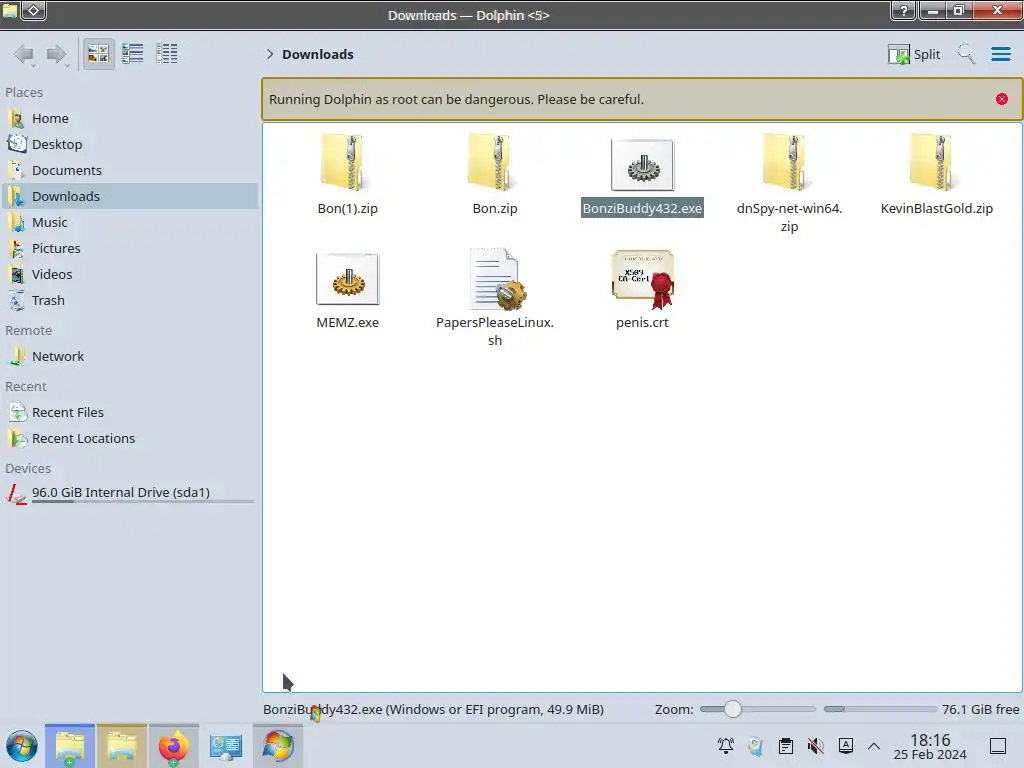Viewport: 1024px width, 768px height.
Task: Adjust the Zoom slider handle
Action: pos(733,709)
